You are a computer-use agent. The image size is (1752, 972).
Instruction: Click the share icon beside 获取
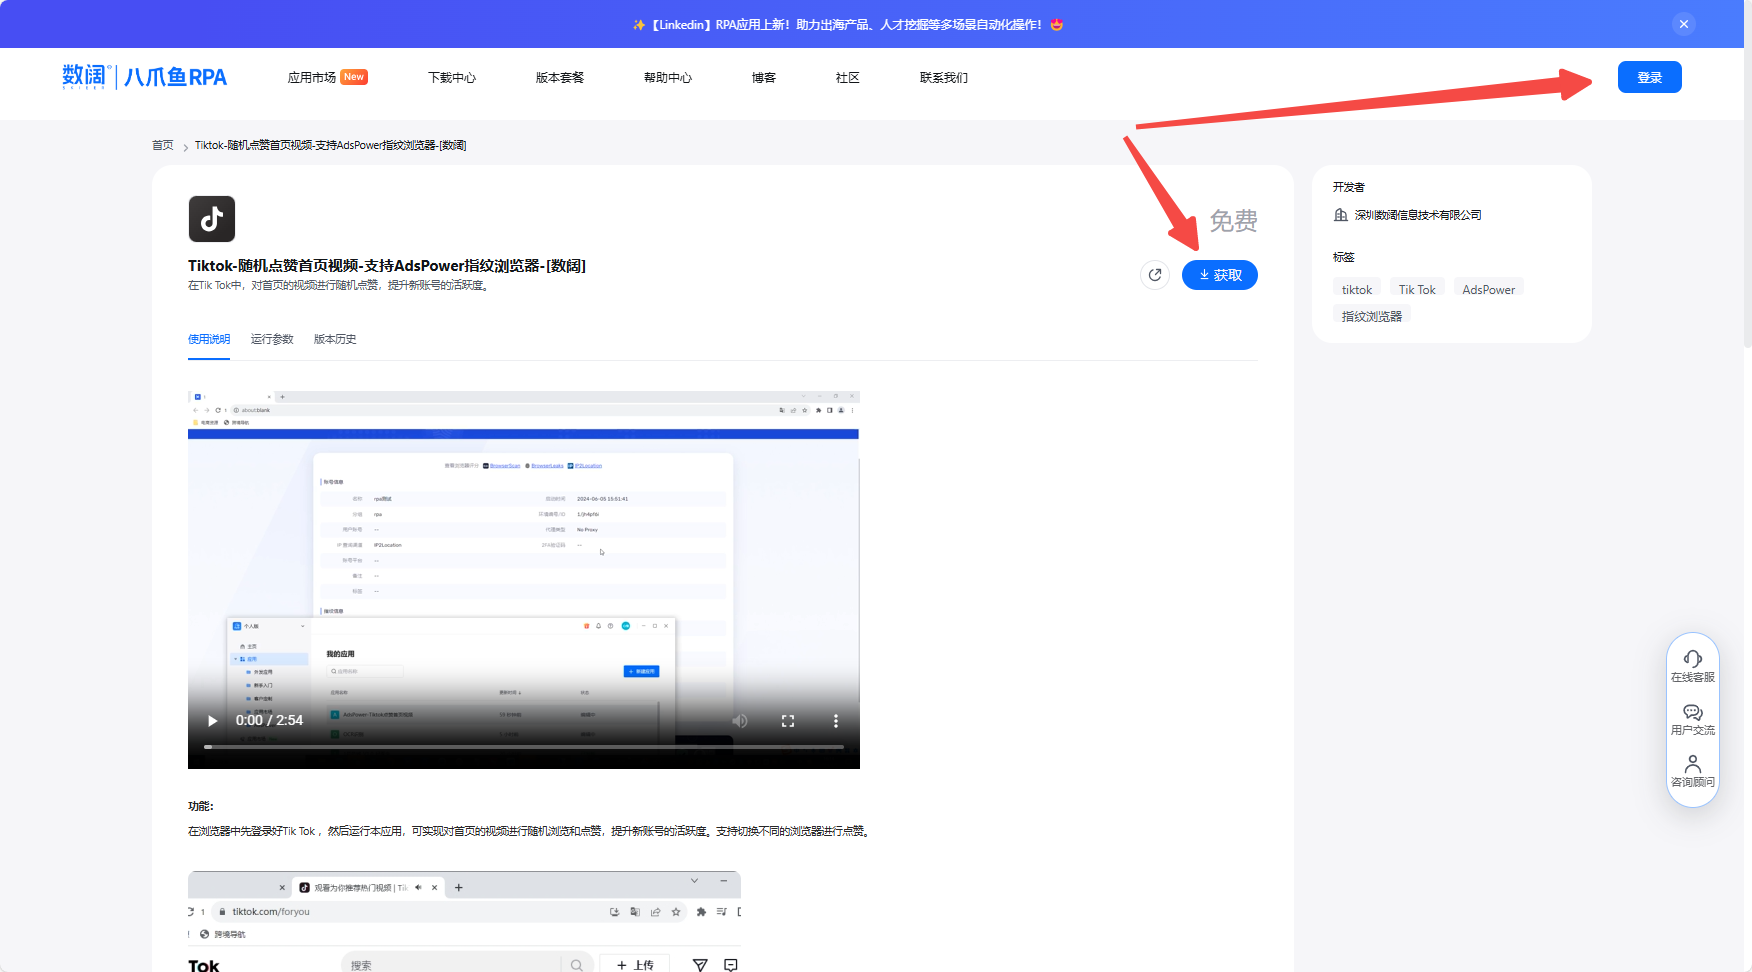tap(1155, 275)
